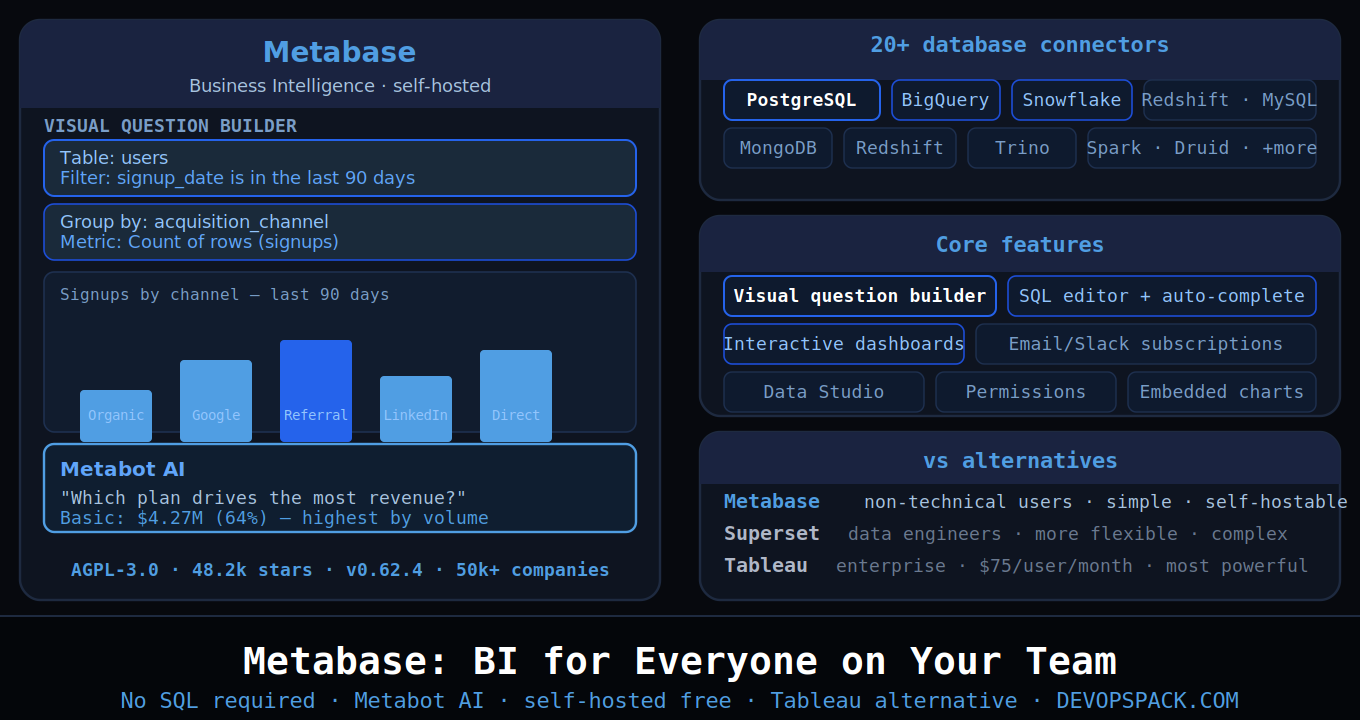1360x720 pixels.
Task: Click the Superset row label
Action: pos(772,534)
